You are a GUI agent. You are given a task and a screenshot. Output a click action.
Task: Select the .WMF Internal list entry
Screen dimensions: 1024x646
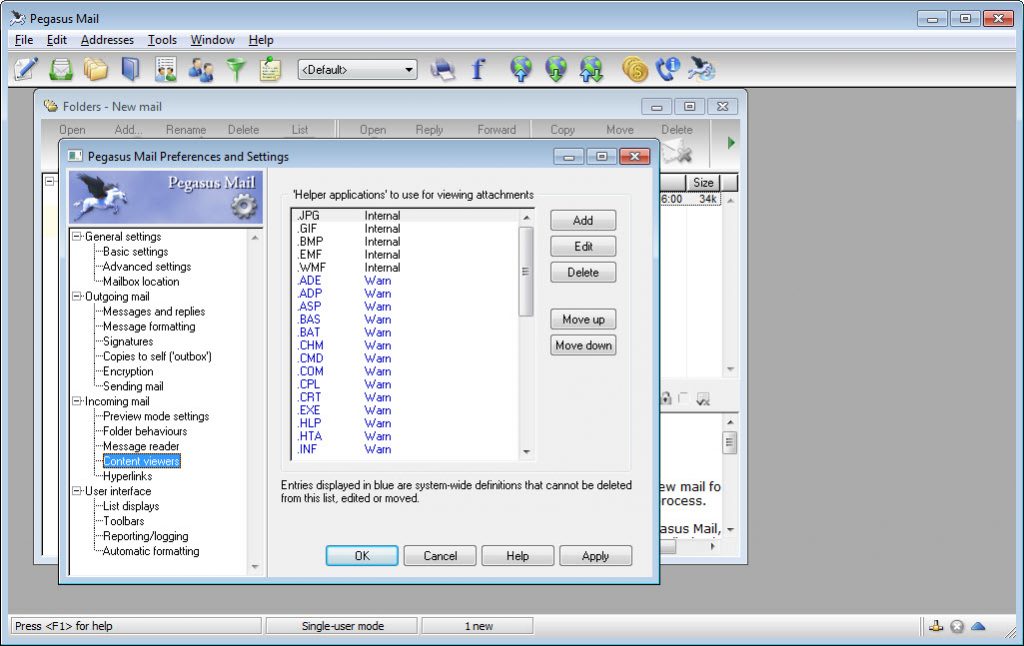click(405, 267)
